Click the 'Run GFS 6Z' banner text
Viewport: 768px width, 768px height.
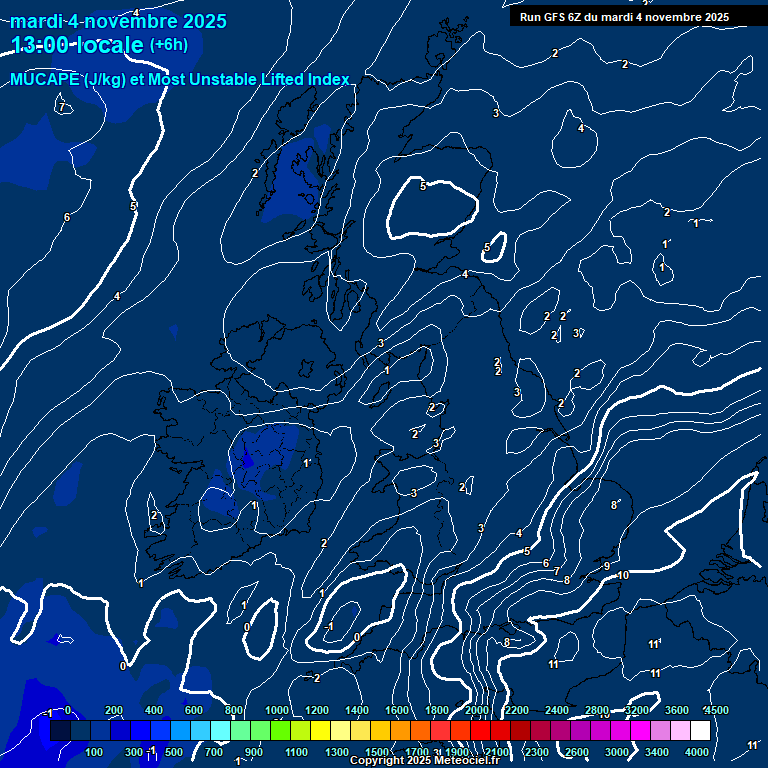pyautogui.click(x=624, y=17)
